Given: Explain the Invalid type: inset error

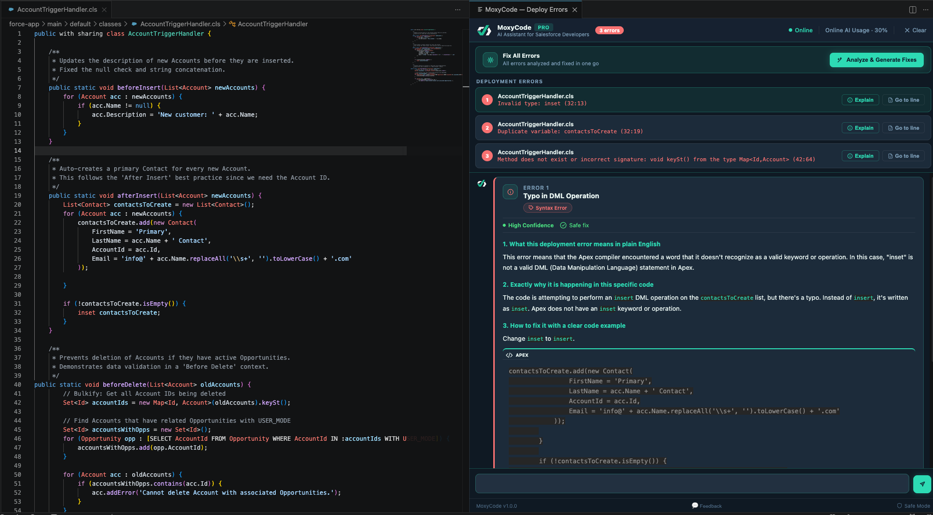Looking at the screenshot, I should (x=860, y=100).
